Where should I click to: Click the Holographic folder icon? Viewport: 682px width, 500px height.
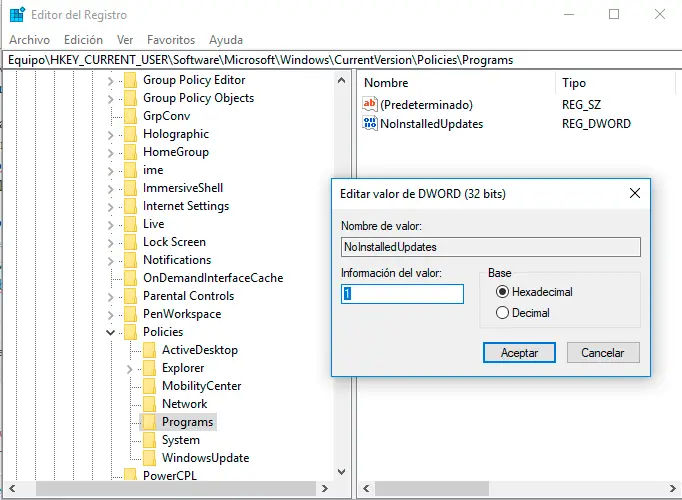[130, 134]
